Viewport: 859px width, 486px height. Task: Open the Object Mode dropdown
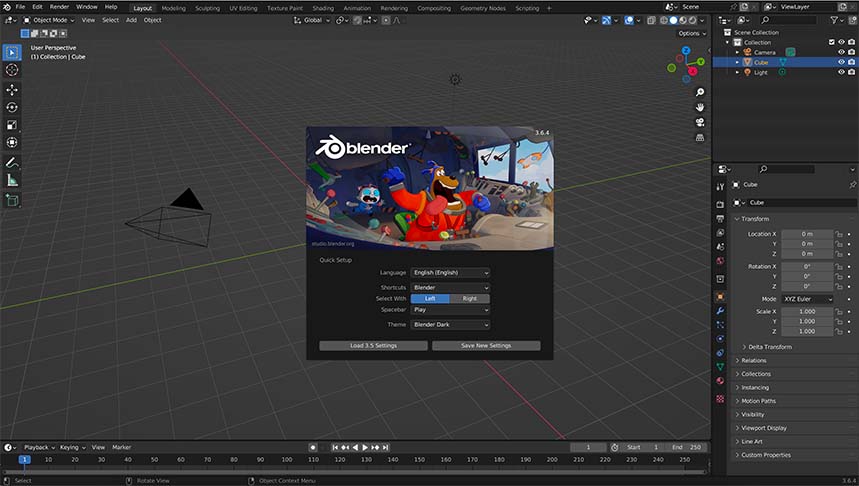point(49,20)
